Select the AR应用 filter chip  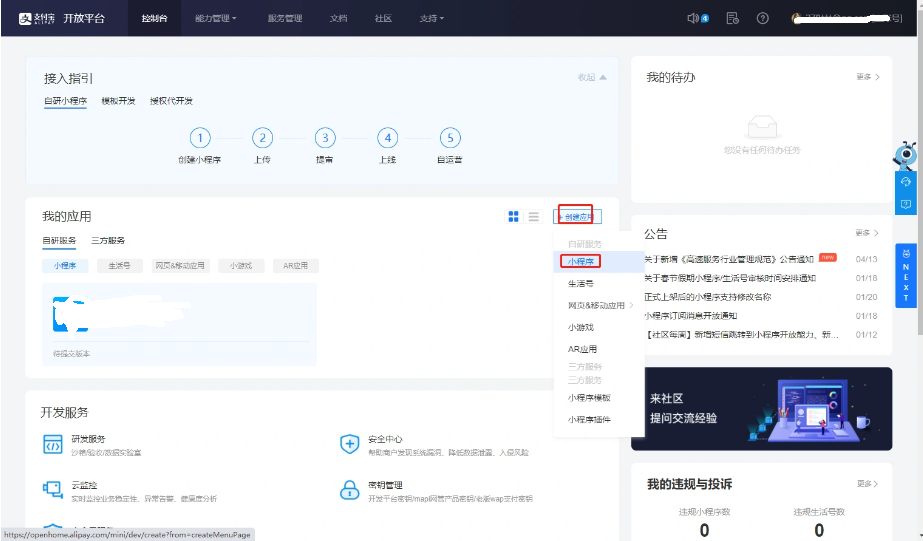click(x=295, y=266)
